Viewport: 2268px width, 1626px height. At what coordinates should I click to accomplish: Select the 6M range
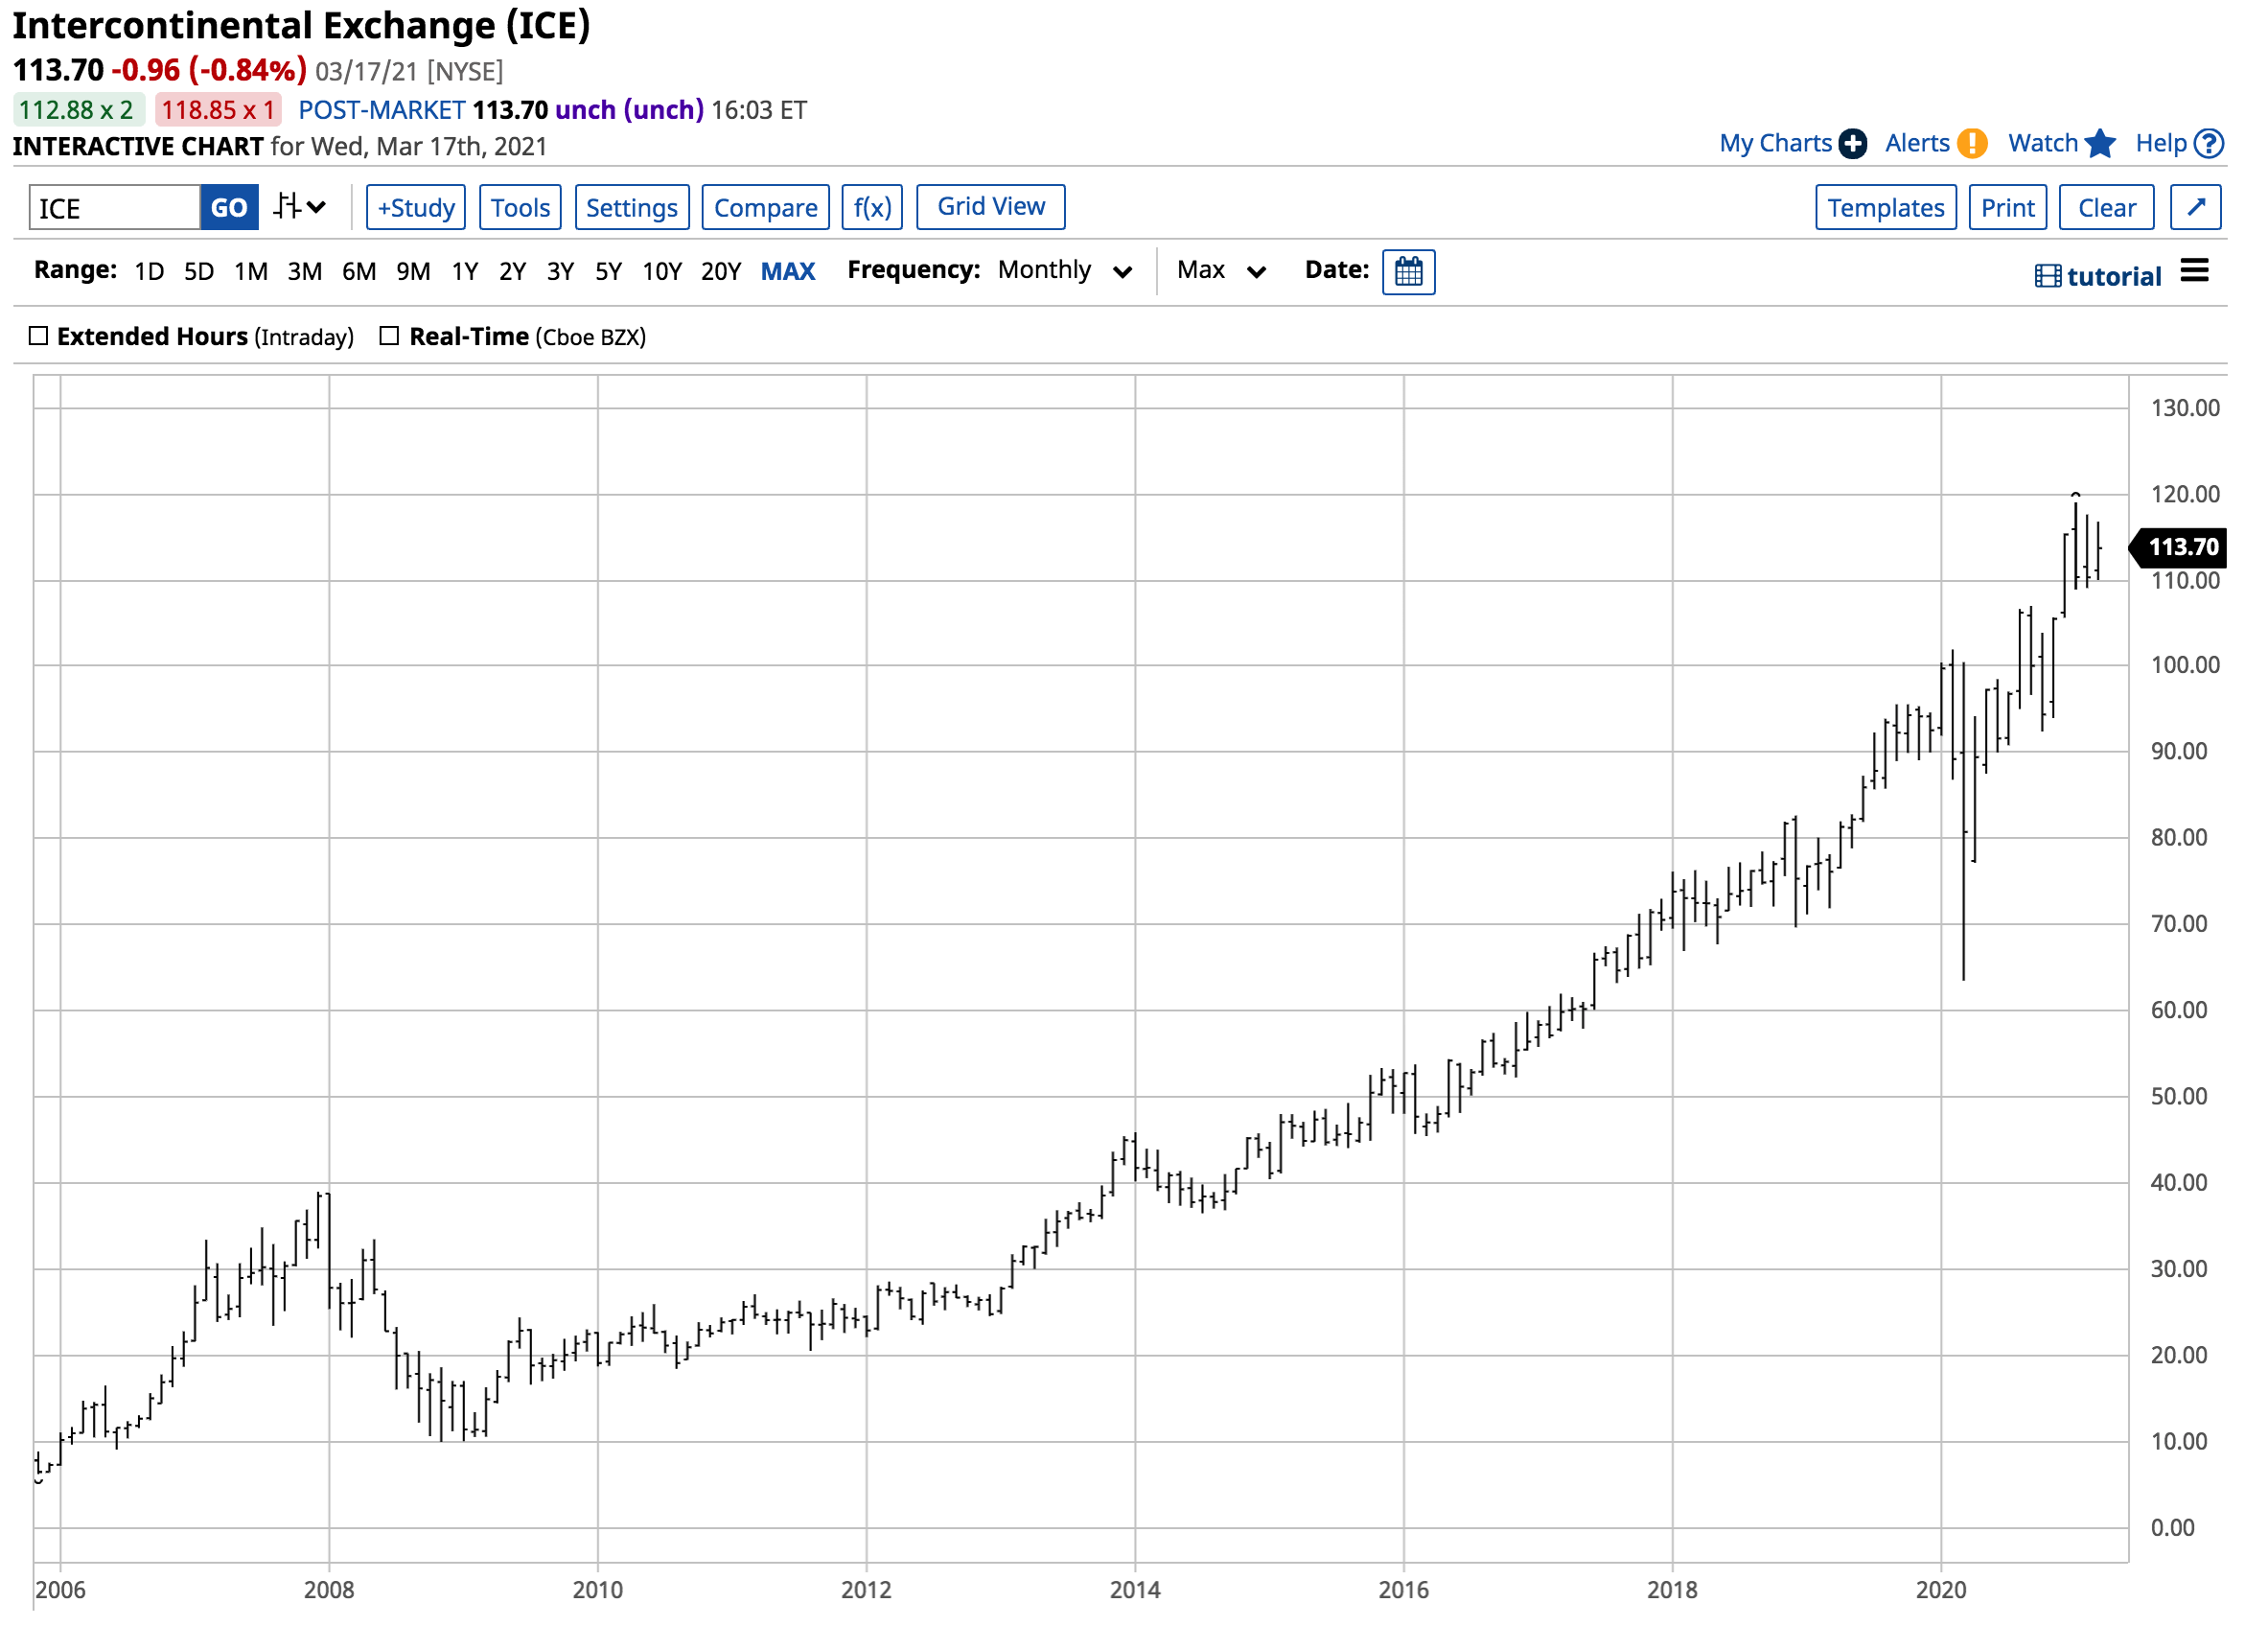tap(359, 271)
